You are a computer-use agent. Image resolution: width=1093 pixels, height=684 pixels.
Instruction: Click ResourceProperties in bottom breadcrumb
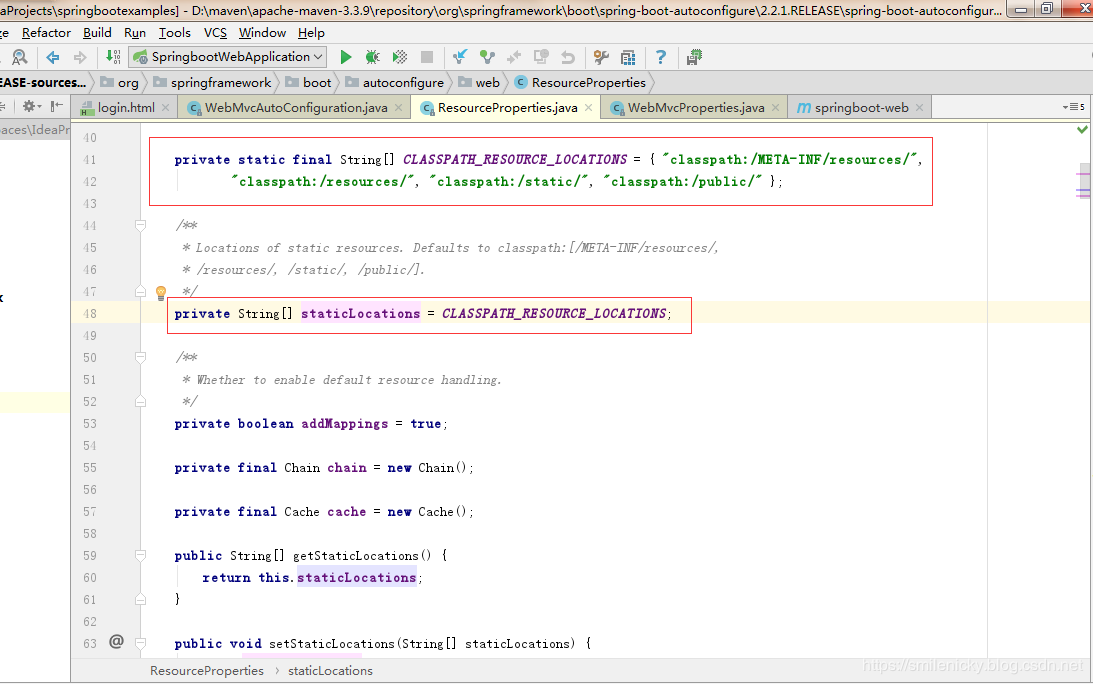(207, 671)
